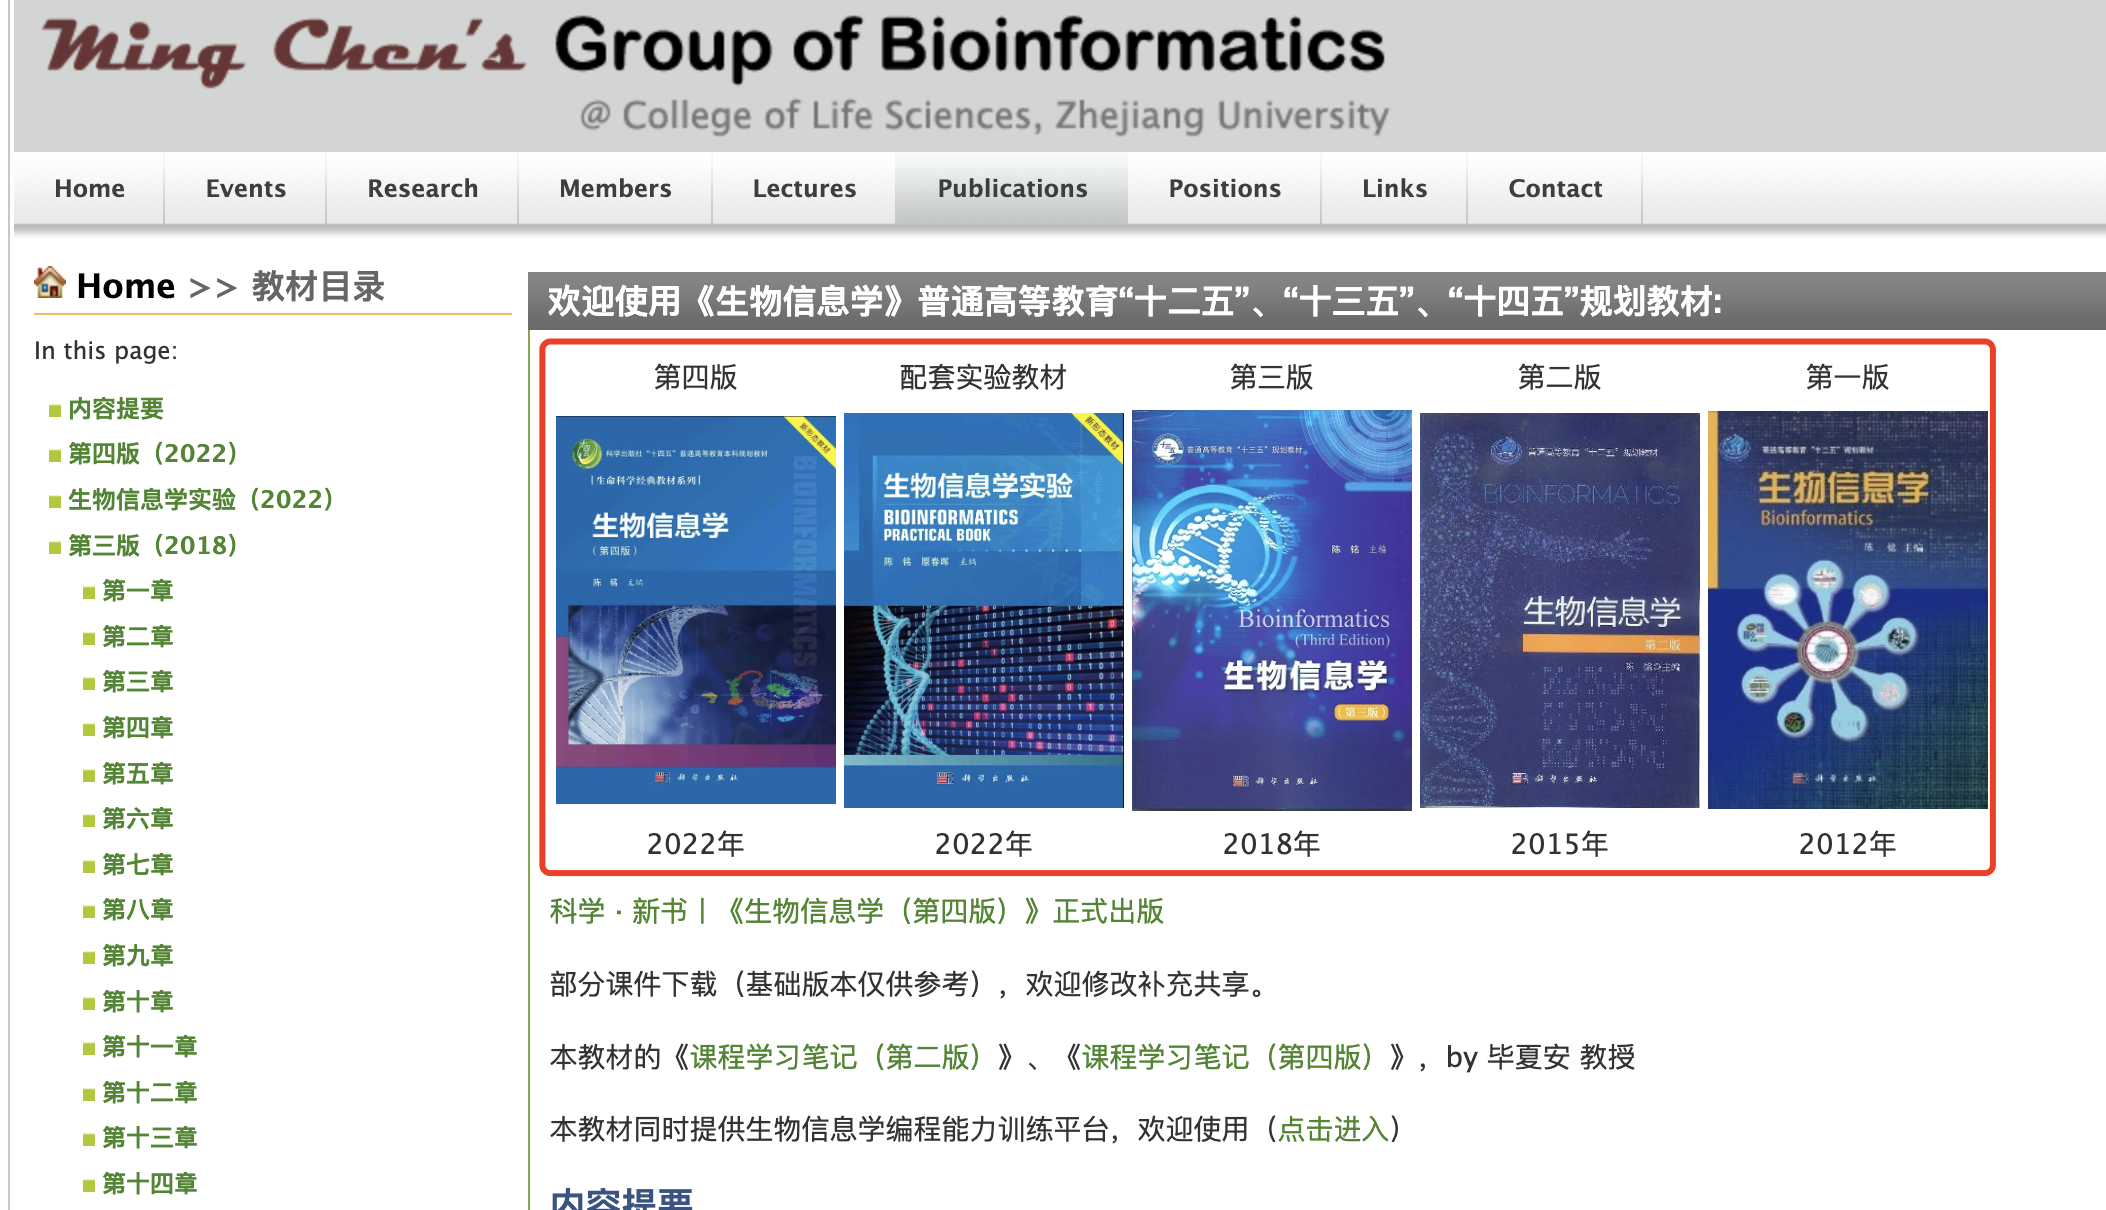The height and width of the screenshot is (1210, 2106).
Task: Open the 第十三章 sidebar link
Action: click(150, 1137)
